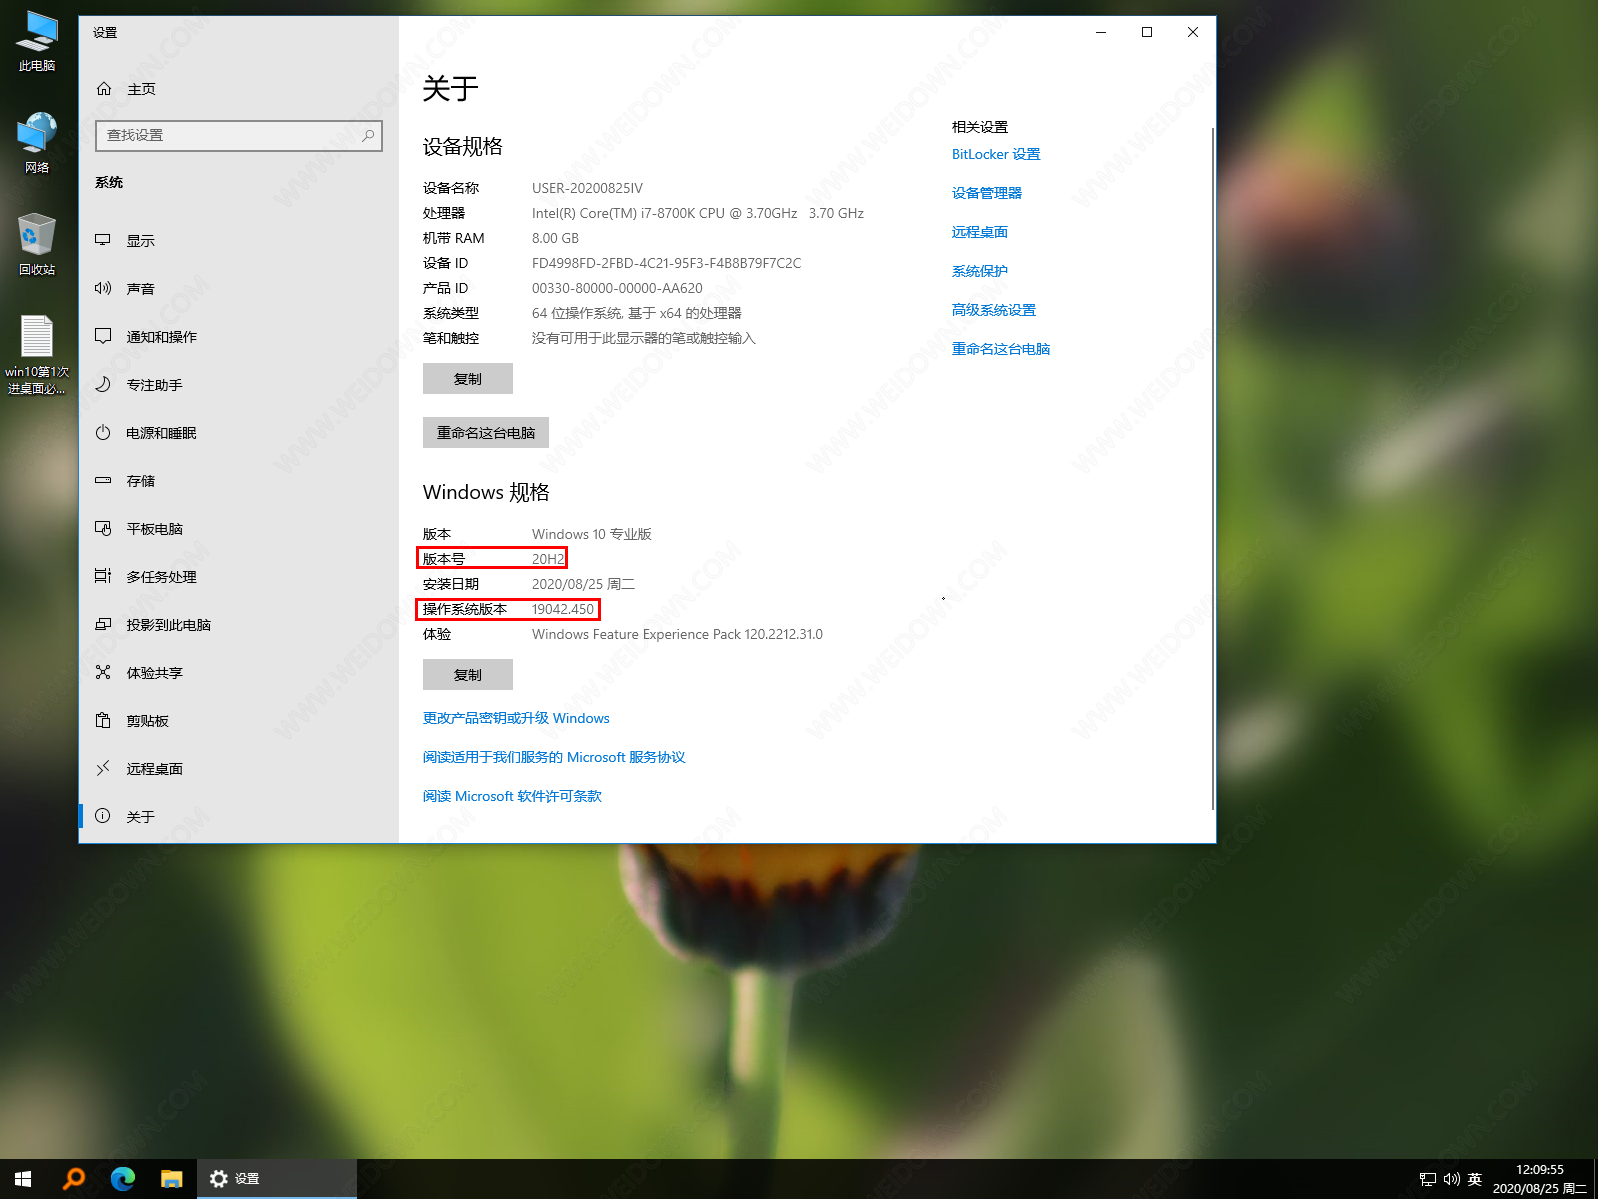
Task: Select 此电脑 desktop icon
Action: (37, 41)
